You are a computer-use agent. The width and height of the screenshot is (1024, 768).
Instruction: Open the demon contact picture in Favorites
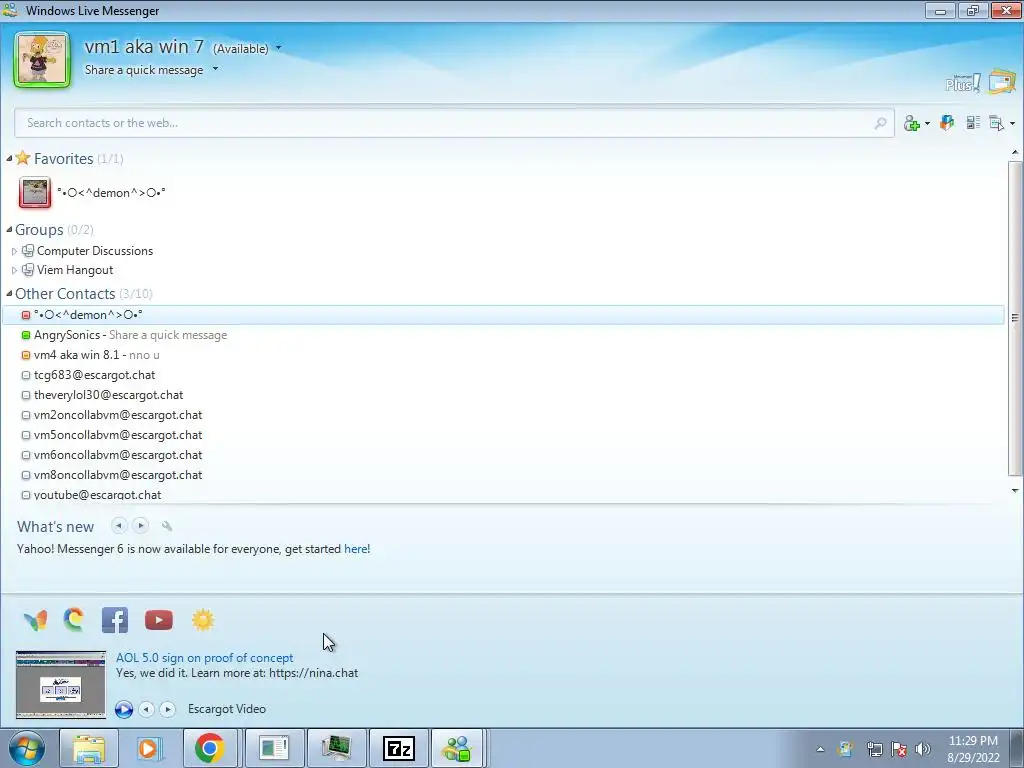[35, 193]
